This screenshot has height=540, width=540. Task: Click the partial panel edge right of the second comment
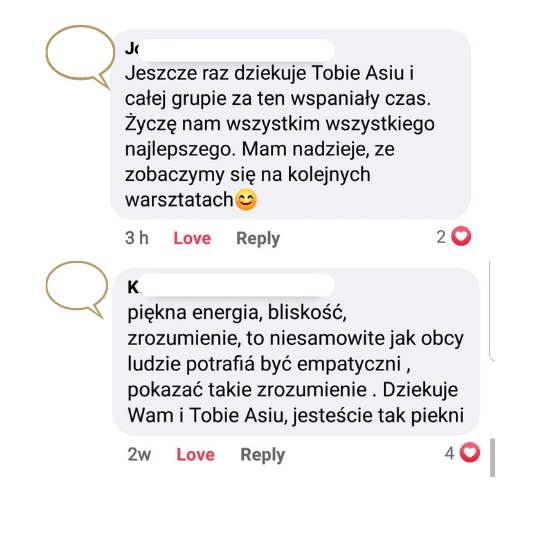tap(492, 311)
